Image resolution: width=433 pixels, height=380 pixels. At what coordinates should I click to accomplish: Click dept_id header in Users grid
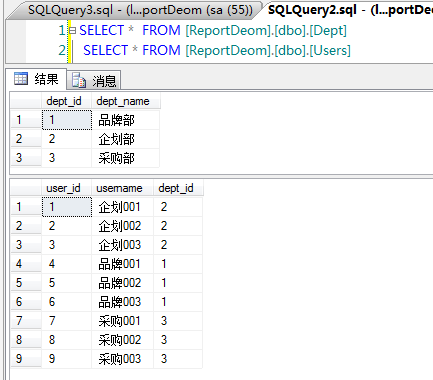click(178, 188)
